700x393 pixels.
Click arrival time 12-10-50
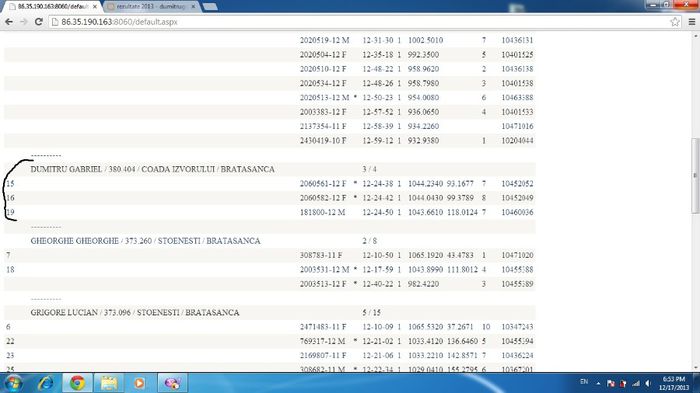[x=378, y=255]
